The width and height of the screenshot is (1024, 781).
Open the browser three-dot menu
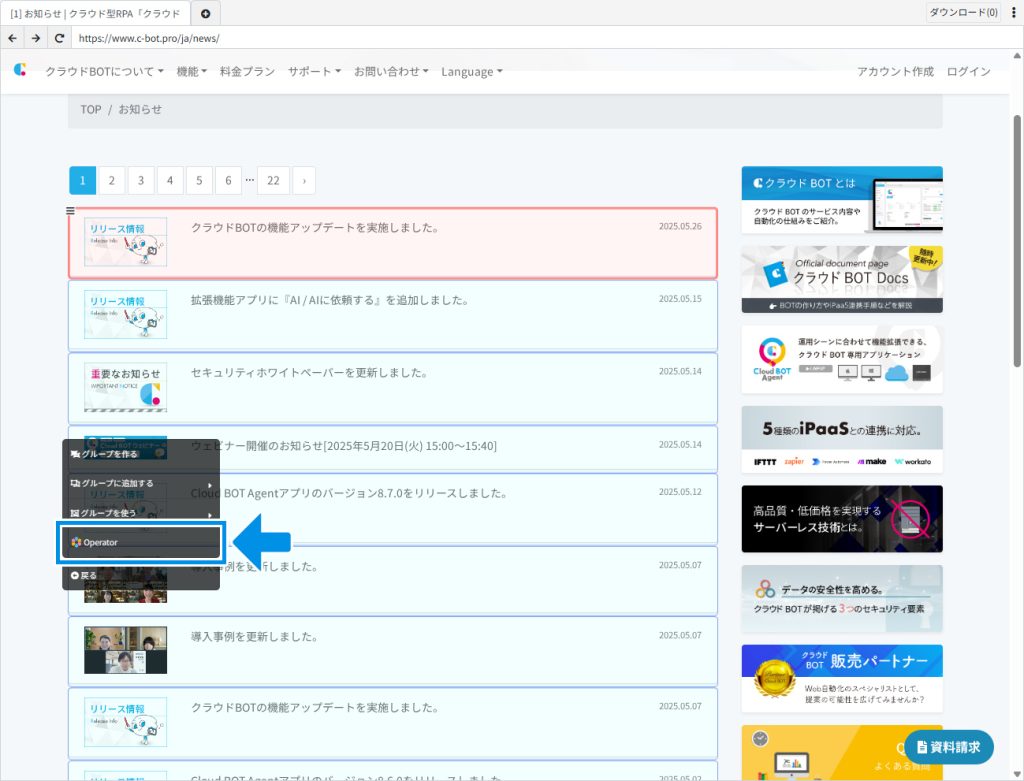(1014, 12)
